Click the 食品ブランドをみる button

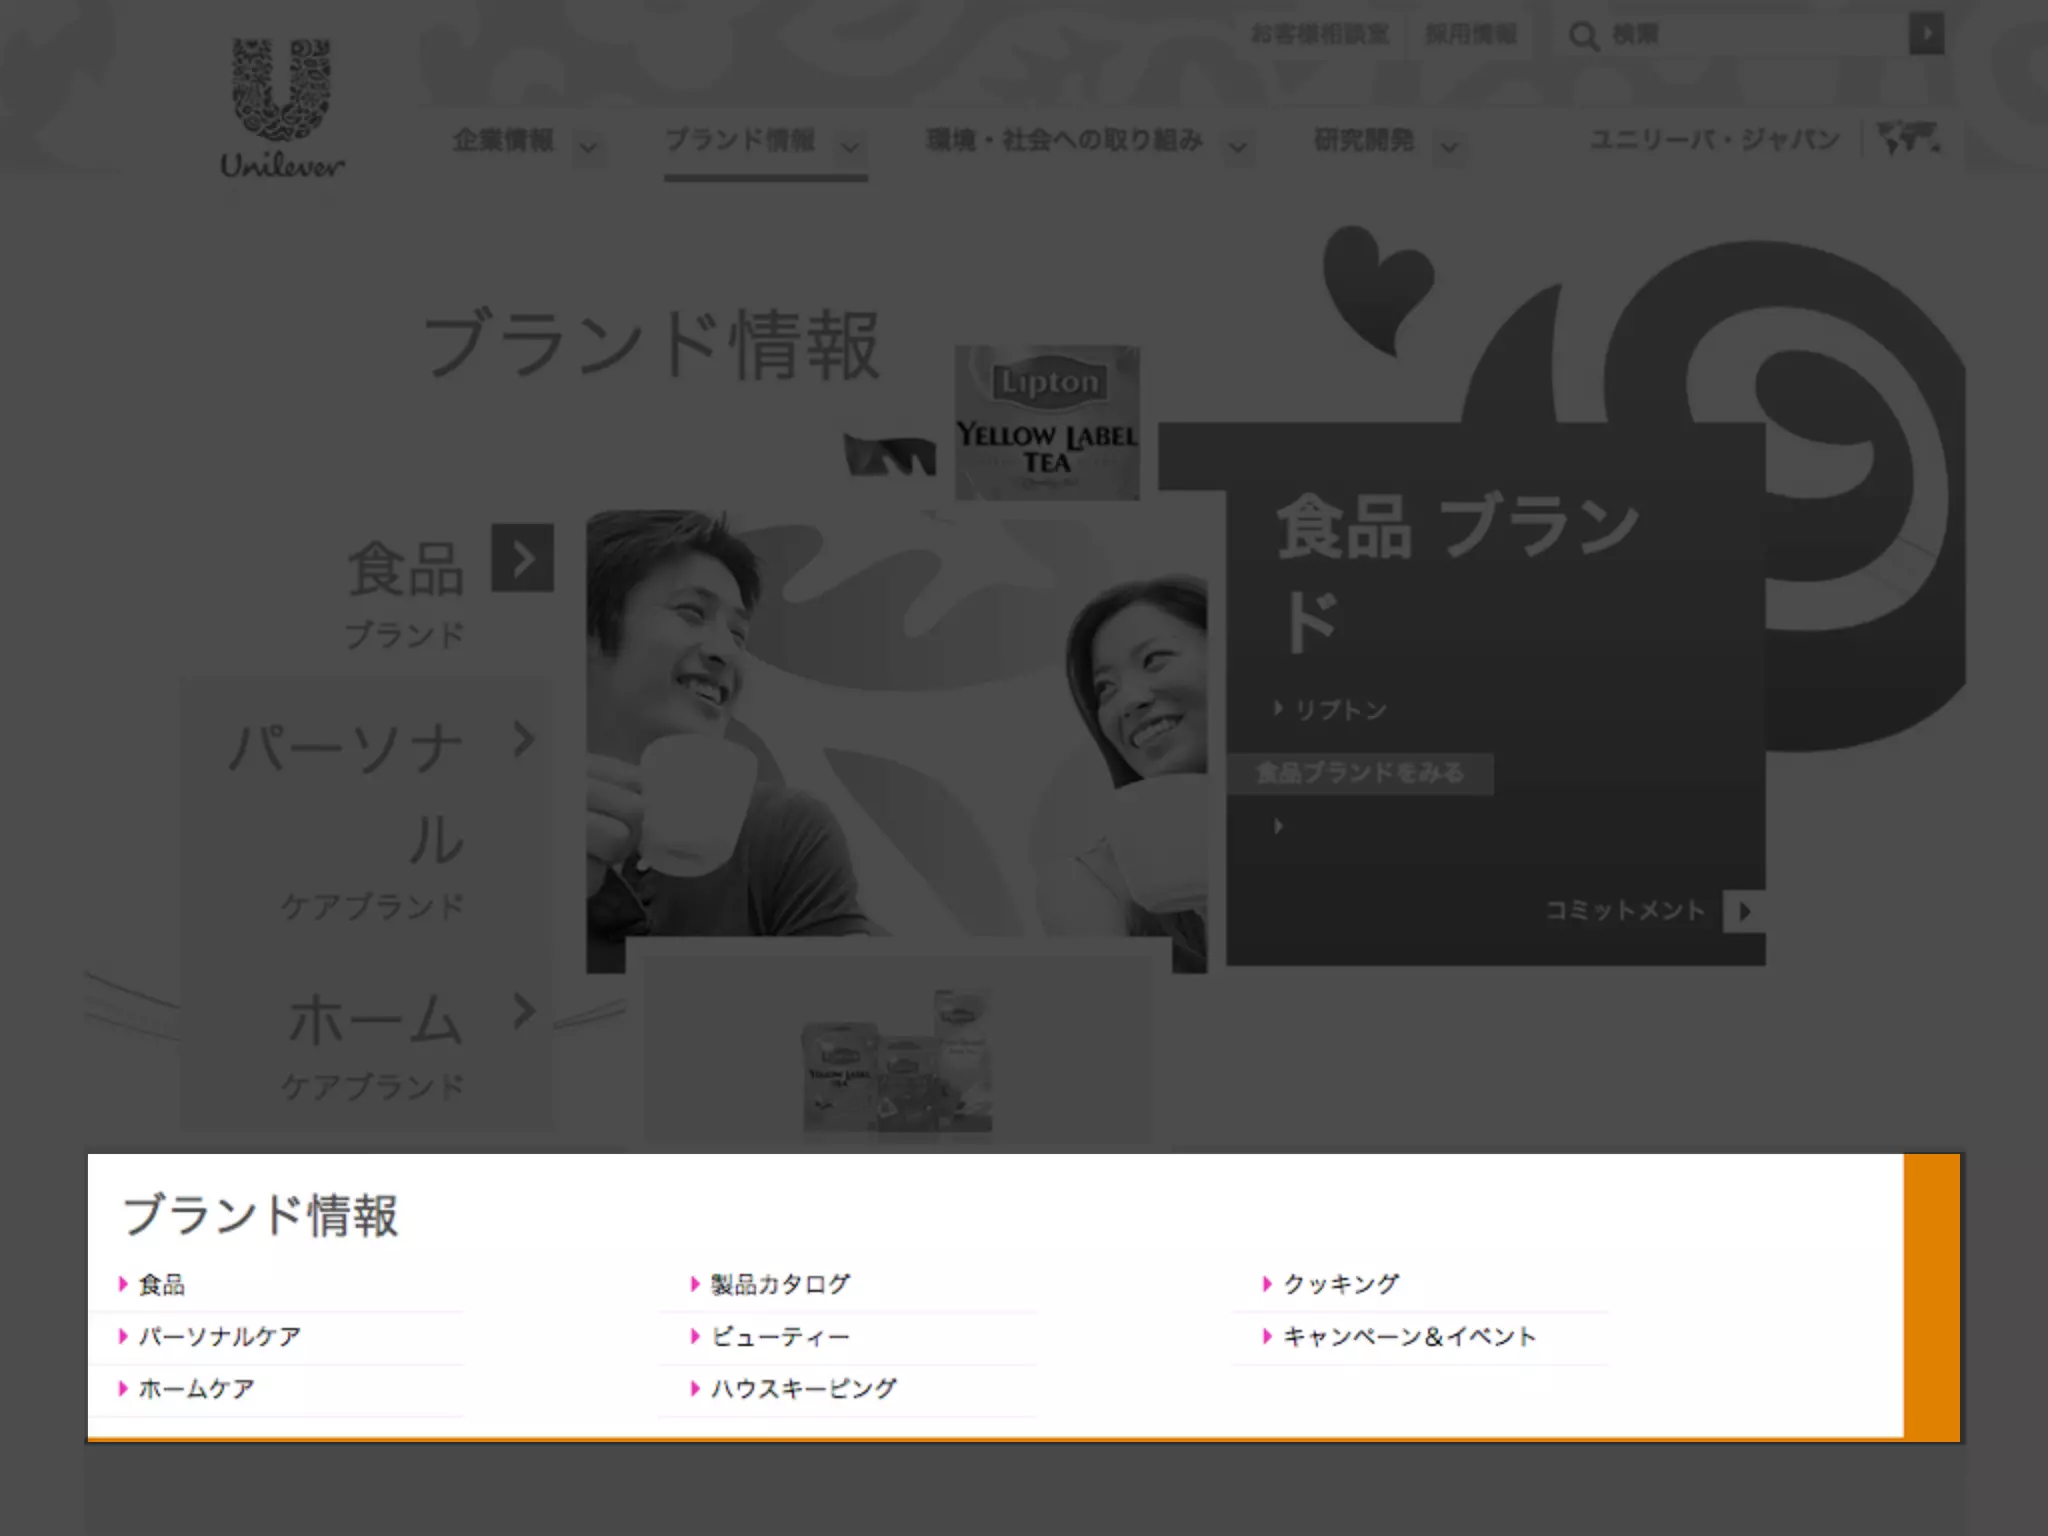click(1359, 773)
